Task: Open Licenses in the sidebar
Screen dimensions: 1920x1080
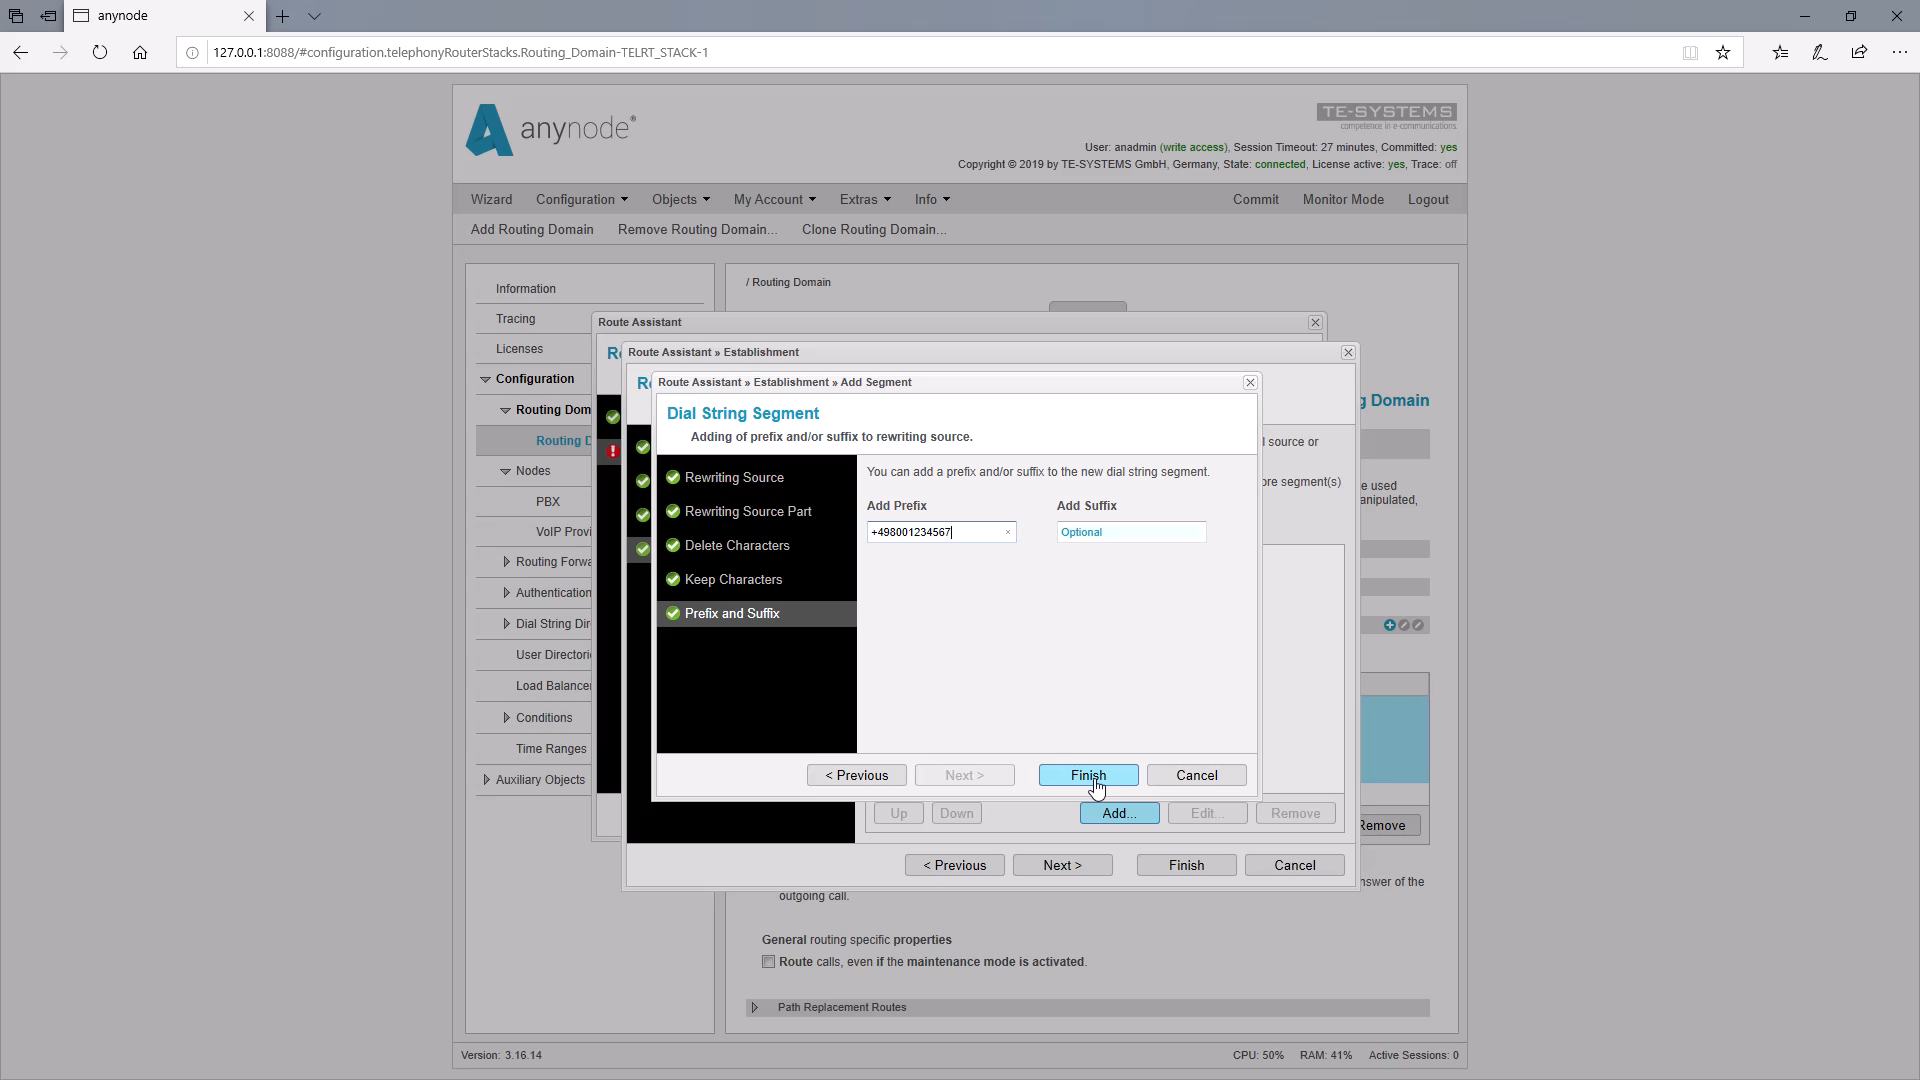Action: coord(519,349)
